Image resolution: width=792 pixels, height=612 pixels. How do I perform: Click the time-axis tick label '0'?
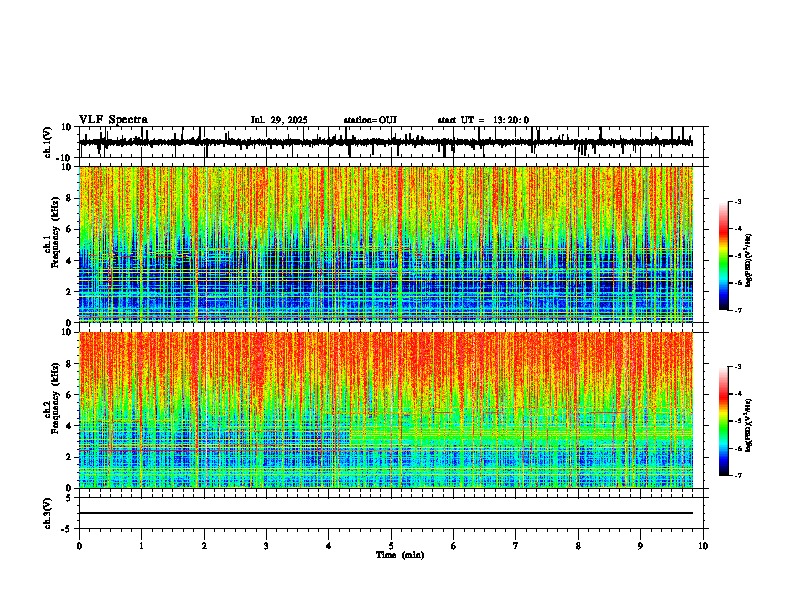[79, 546]
